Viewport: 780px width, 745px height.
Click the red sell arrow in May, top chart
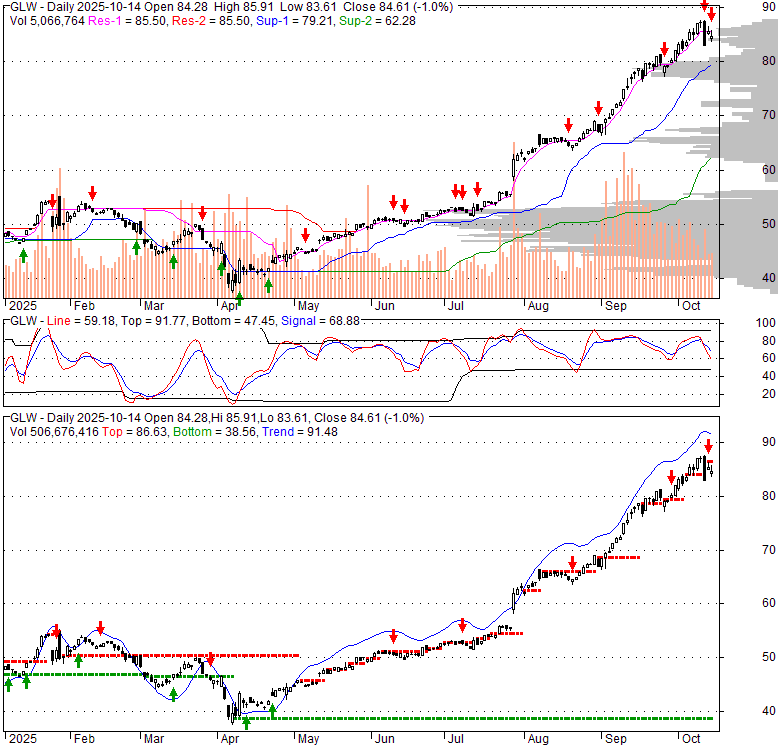(x=305, y=235)
